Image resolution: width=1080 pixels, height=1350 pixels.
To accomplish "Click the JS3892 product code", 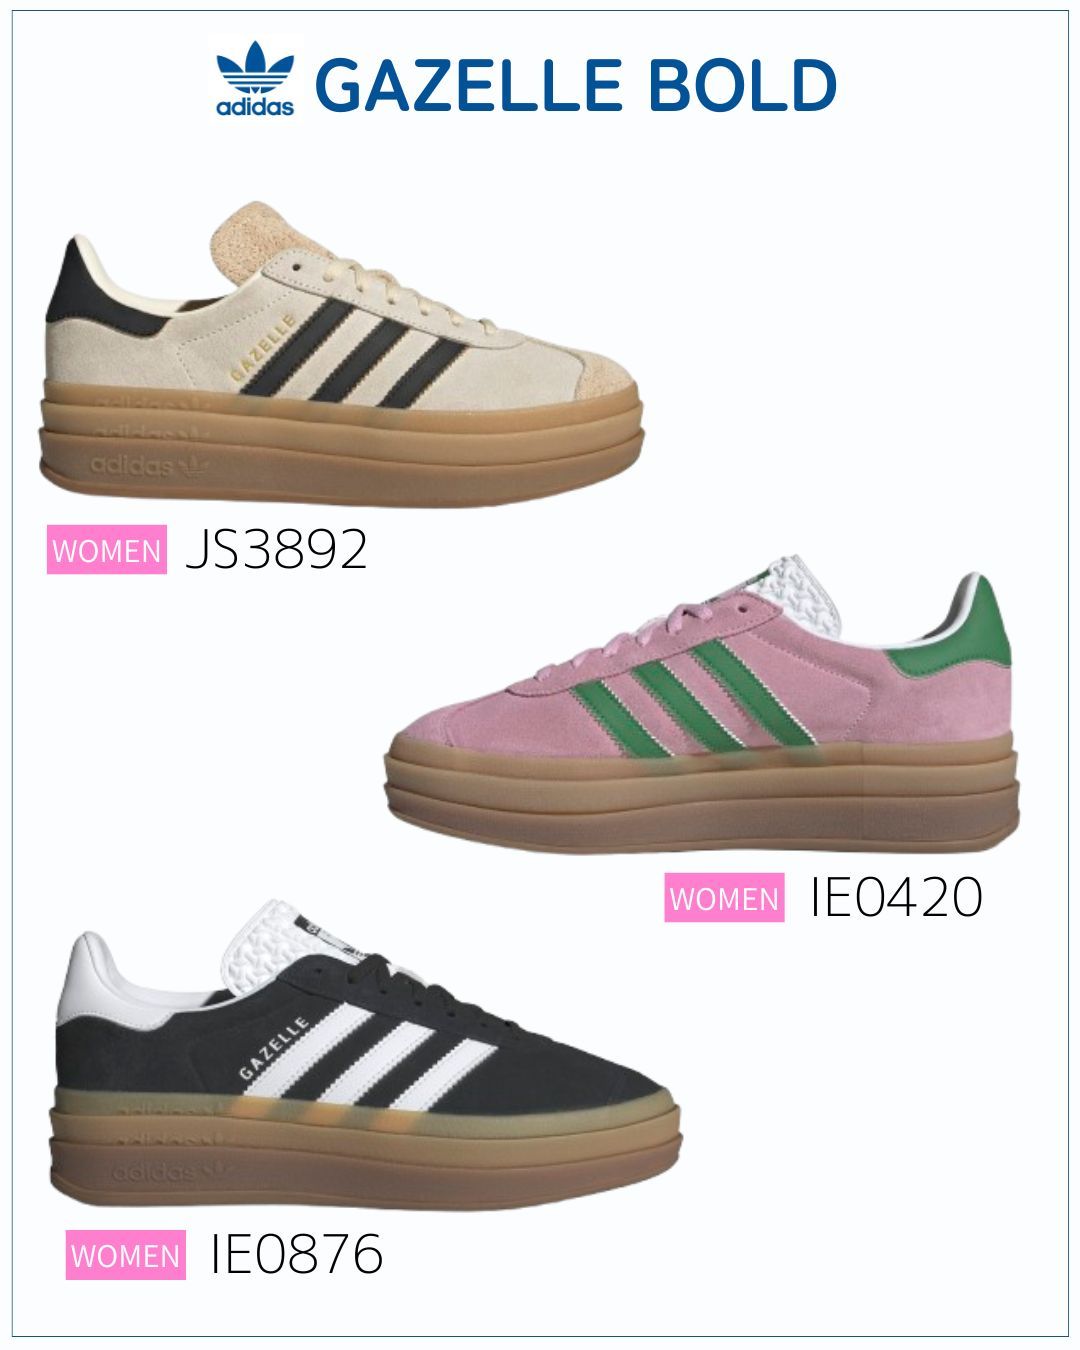I will click(277, 549).
